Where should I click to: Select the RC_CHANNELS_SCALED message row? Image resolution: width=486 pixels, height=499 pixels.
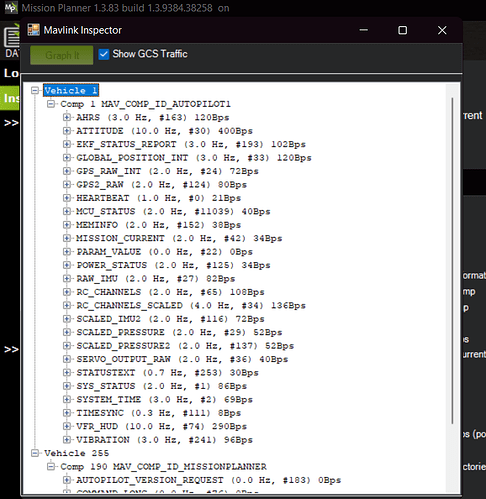pyautogui.click(x=191, y=306)
